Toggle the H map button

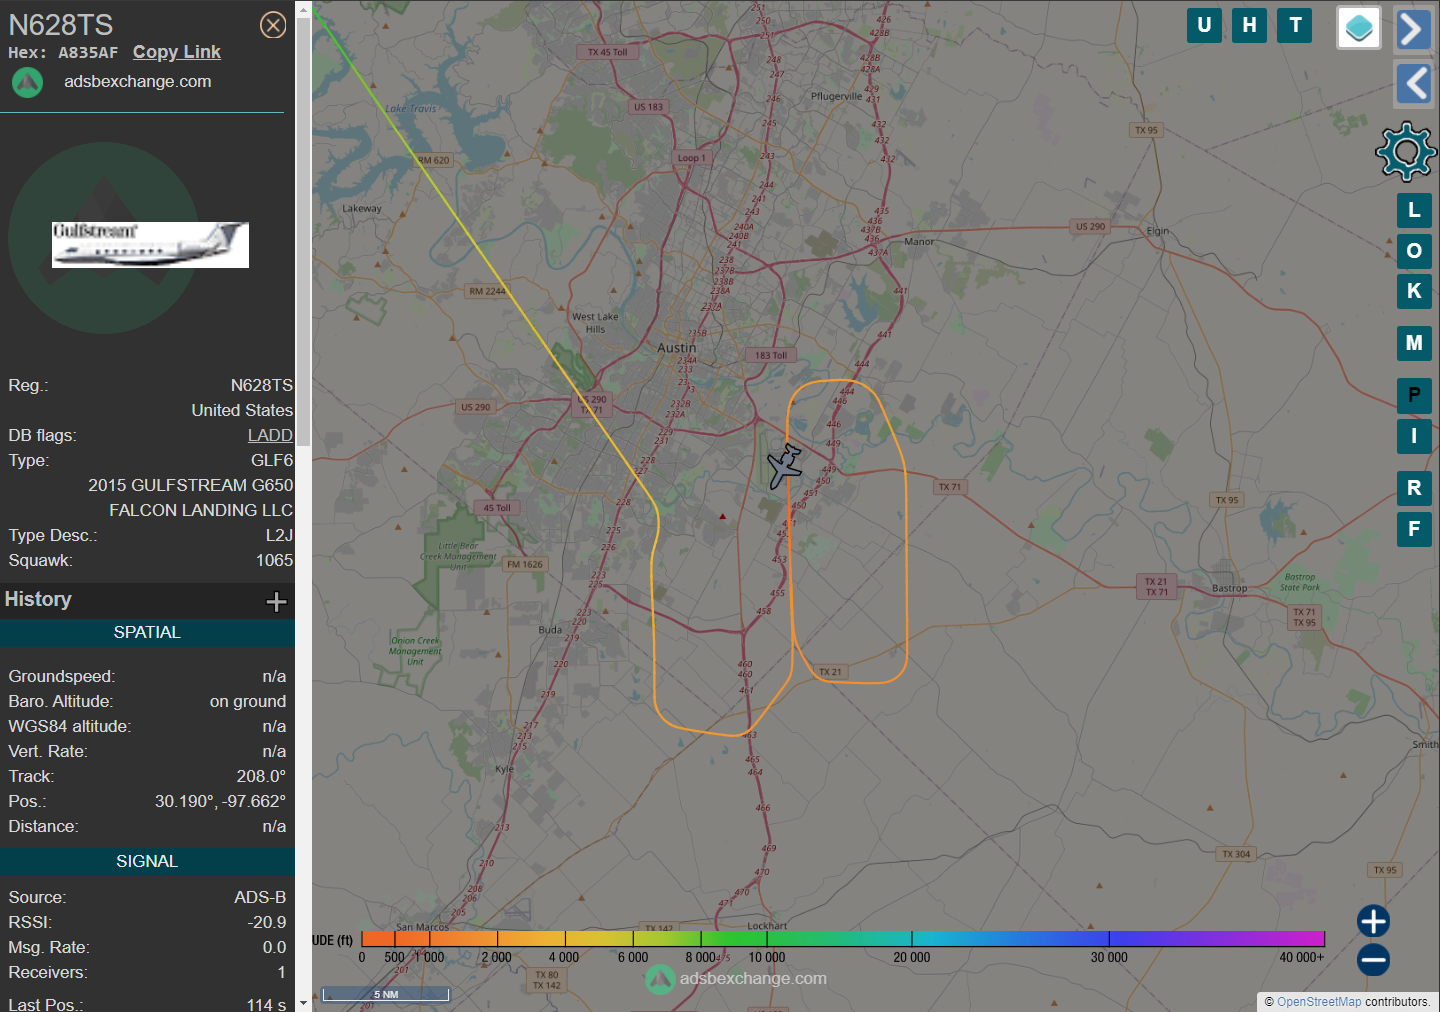coord(1250,25)
